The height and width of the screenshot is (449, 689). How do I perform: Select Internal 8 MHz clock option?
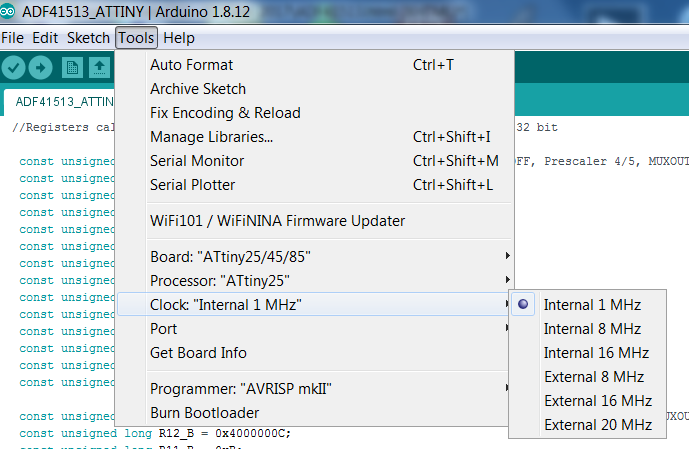587,329
